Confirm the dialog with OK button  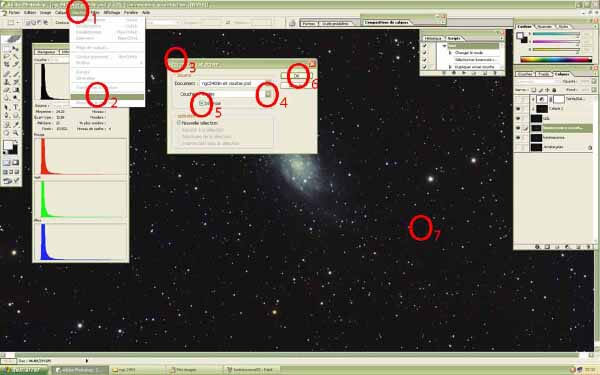(297, 76)
